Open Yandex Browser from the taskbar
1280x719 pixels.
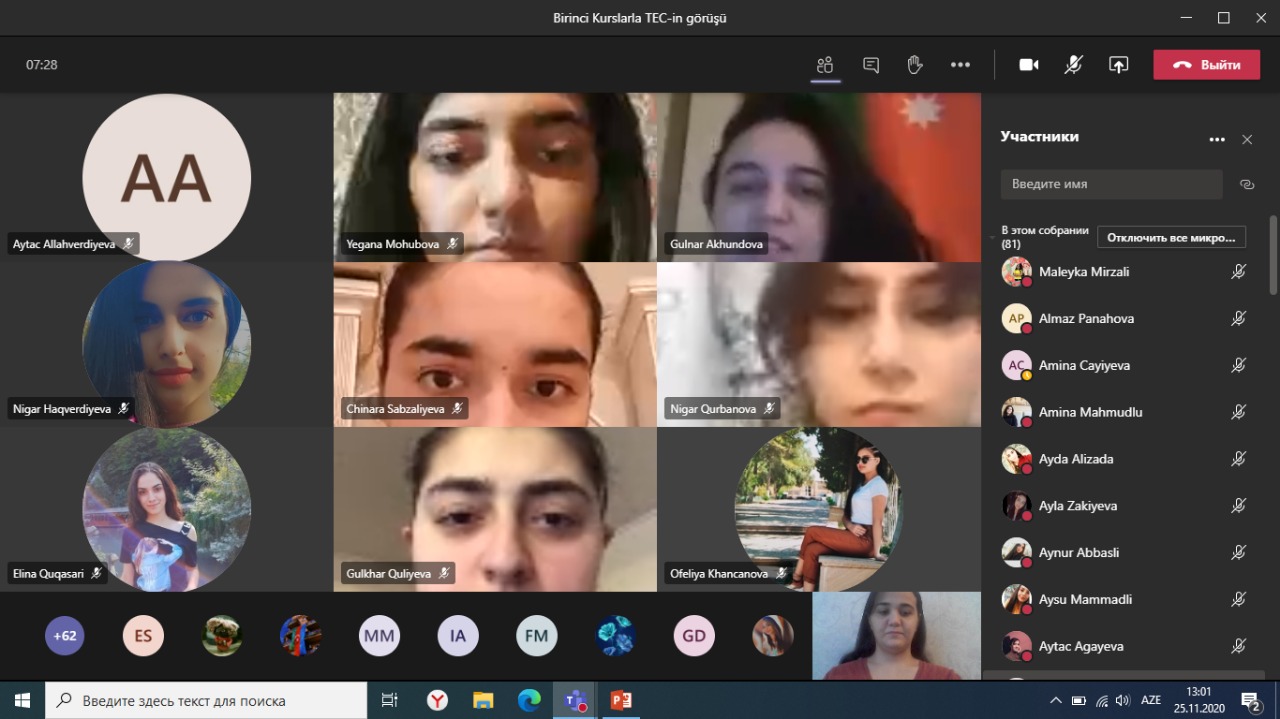(x=437, y=700)
